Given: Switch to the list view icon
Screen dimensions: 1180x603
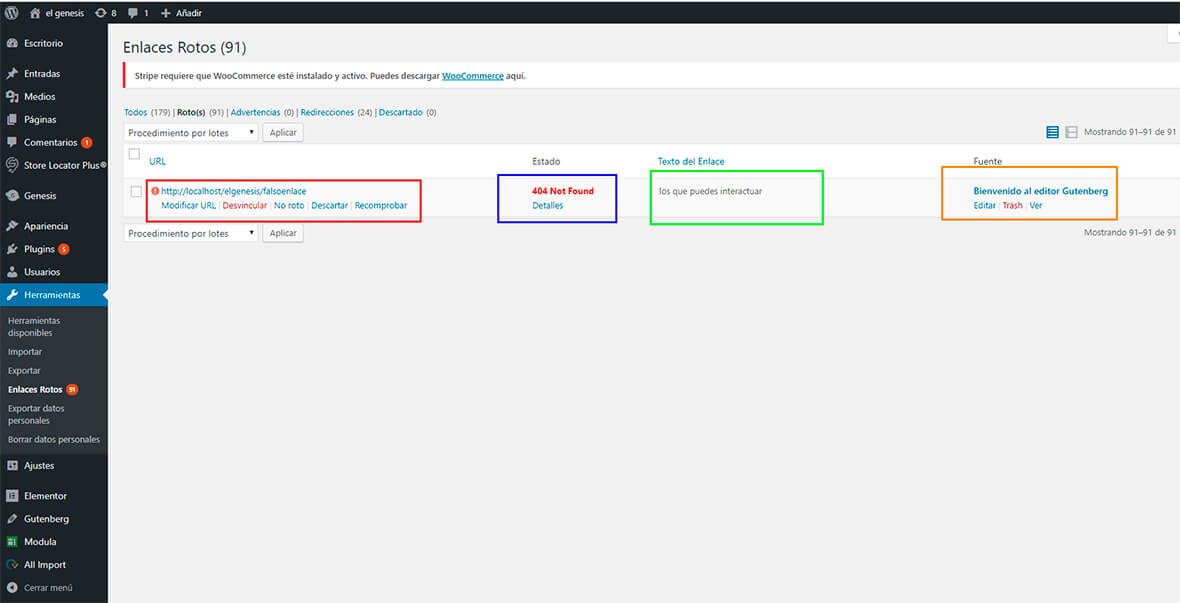Looking at the screenshot, I should click(x=1052, y=132).
